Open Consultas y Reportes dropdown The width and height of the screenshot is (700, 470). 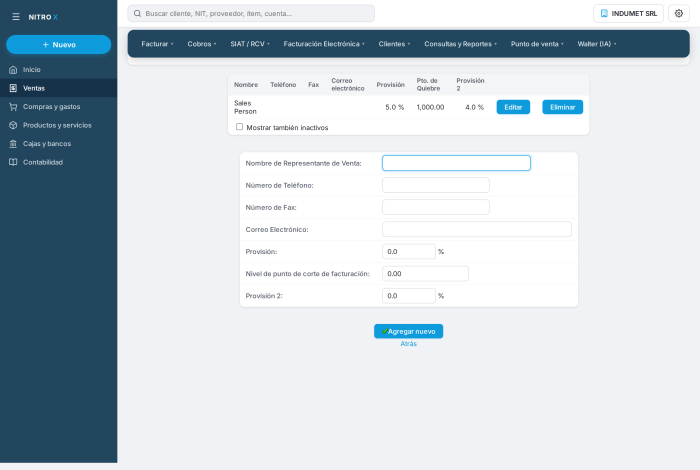click(x=460, y=44)
